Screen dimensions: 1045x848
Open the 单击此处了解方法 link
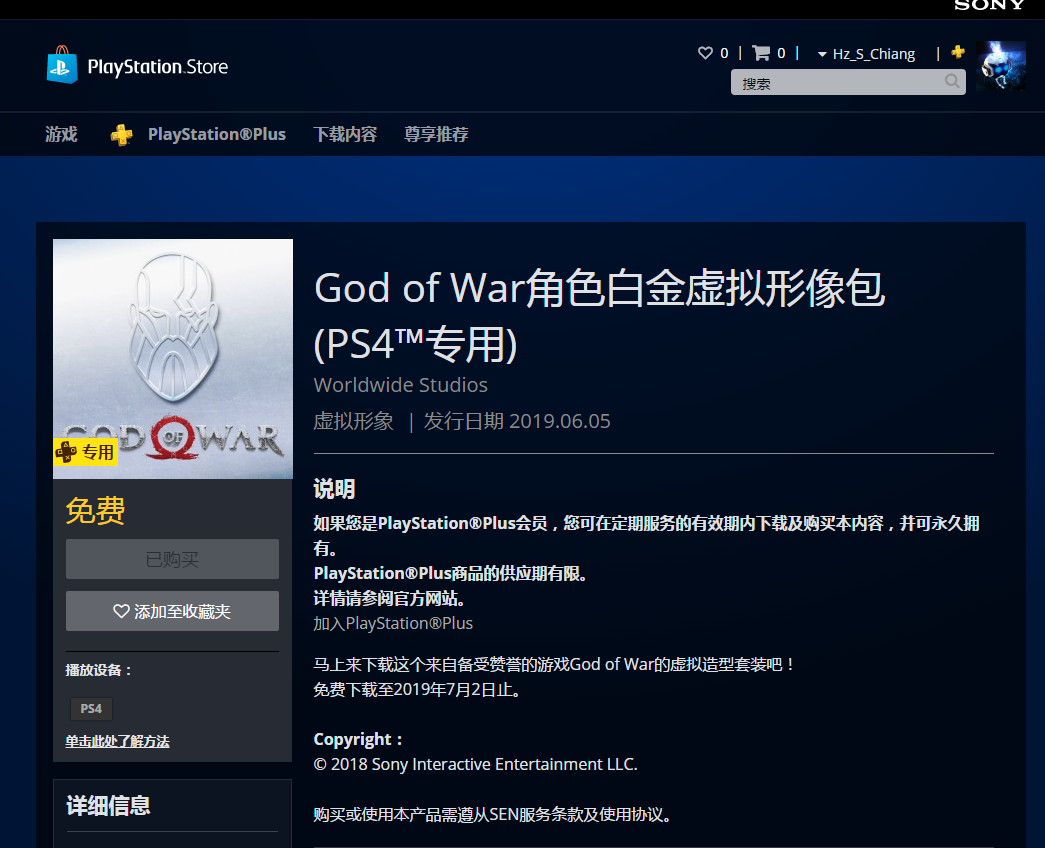click(117, 741)
